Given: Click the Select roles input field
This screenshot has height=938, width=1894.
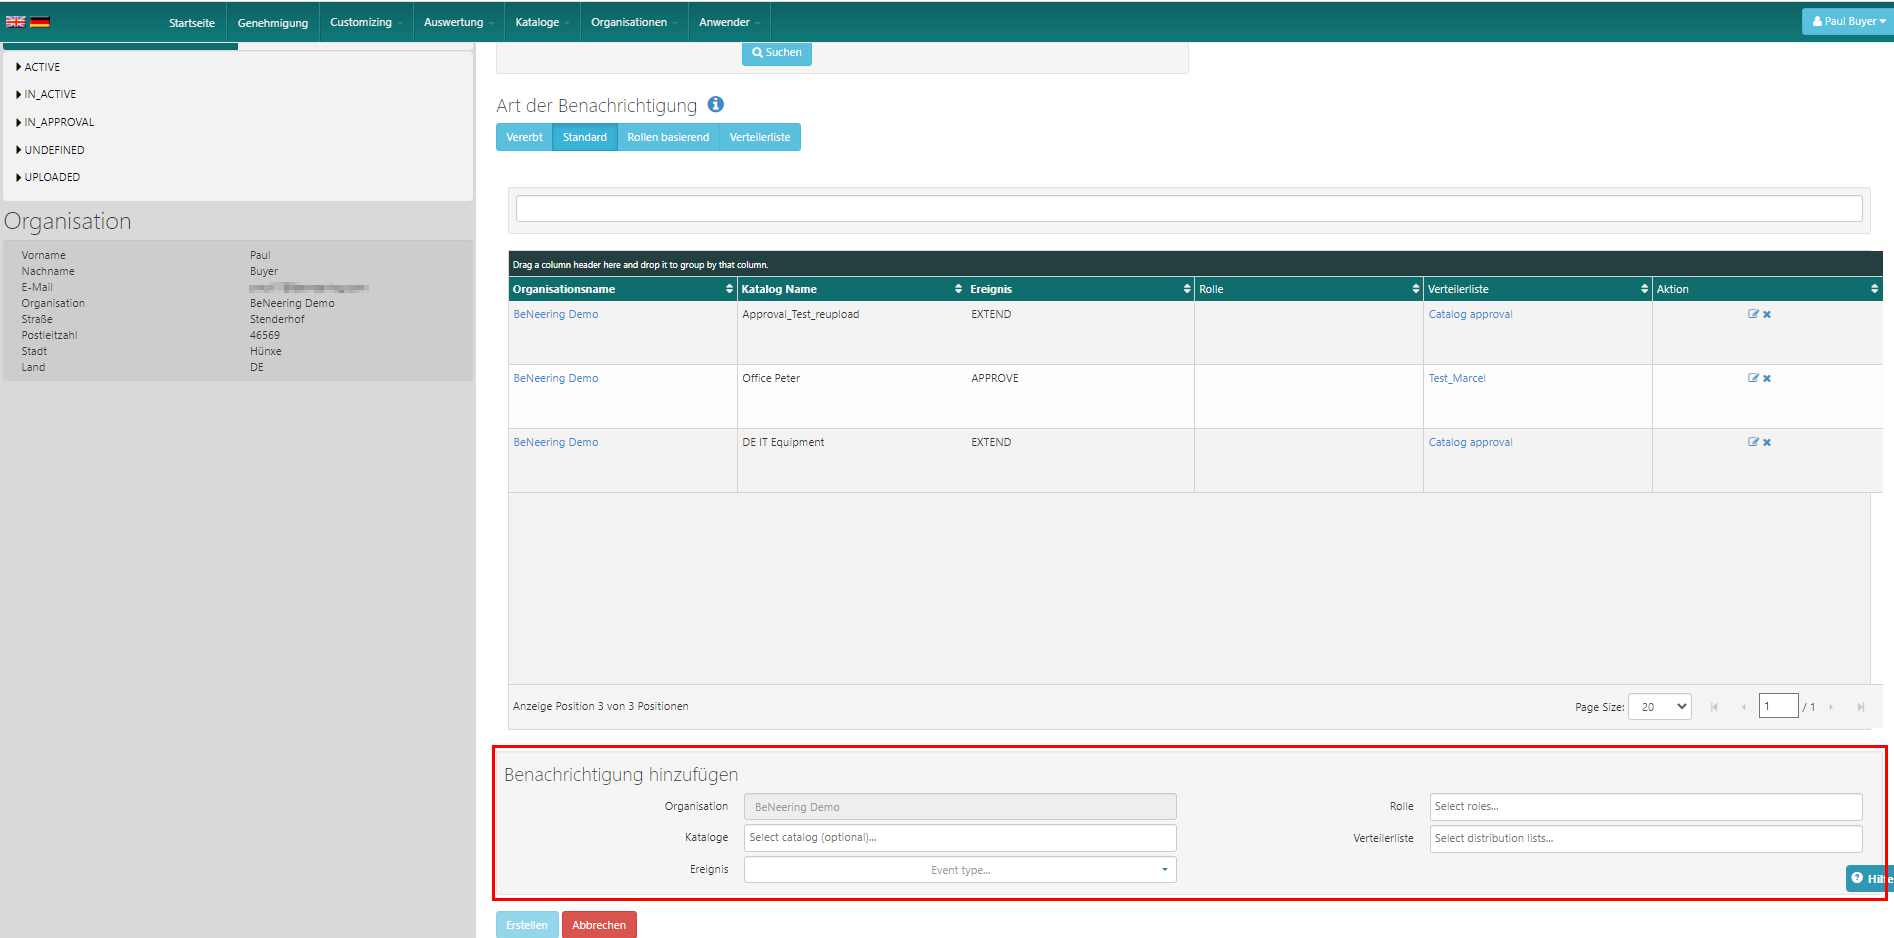Looking at the screenshot, I should coord(1645,806).
